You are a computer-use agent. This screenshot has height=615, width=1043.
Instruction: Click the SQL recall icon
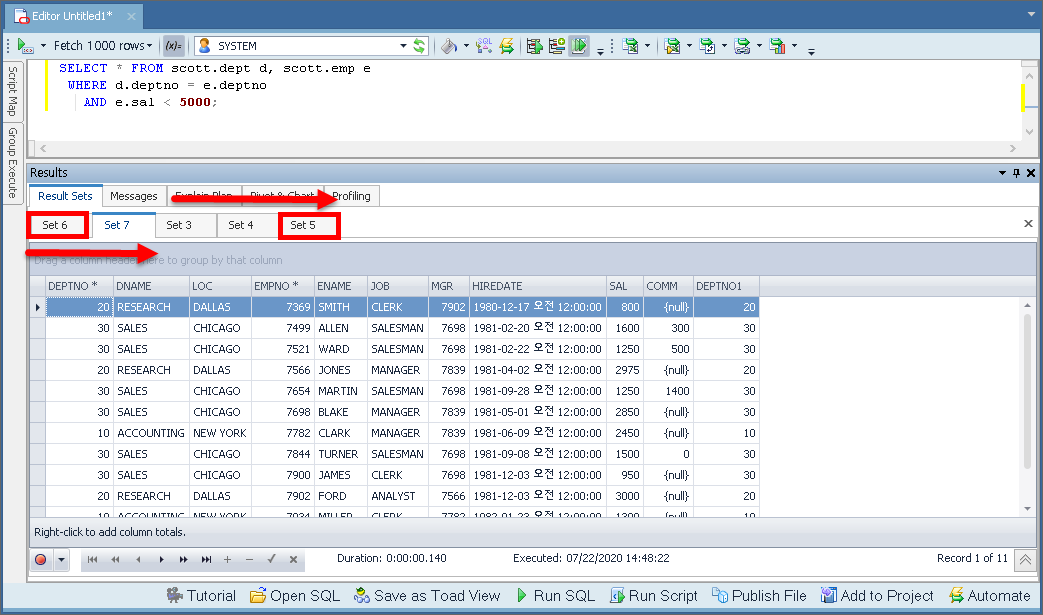click(x=484, y=46)
